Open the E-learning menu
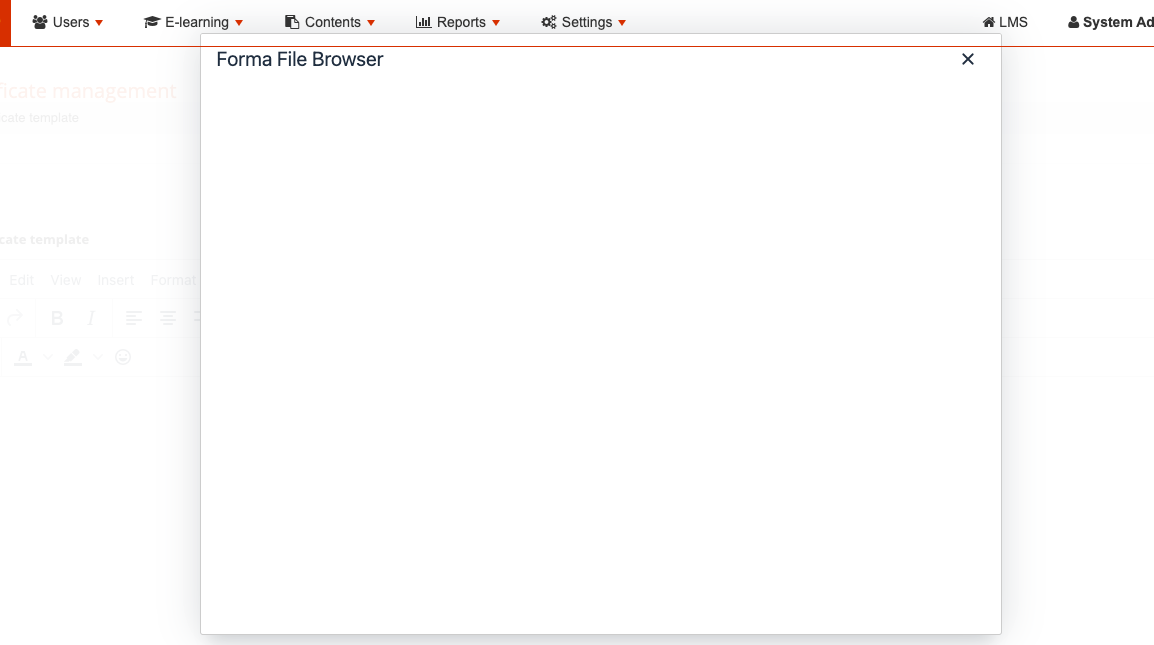This screenshot has width=1154, height=645. [x=194, y=22]
